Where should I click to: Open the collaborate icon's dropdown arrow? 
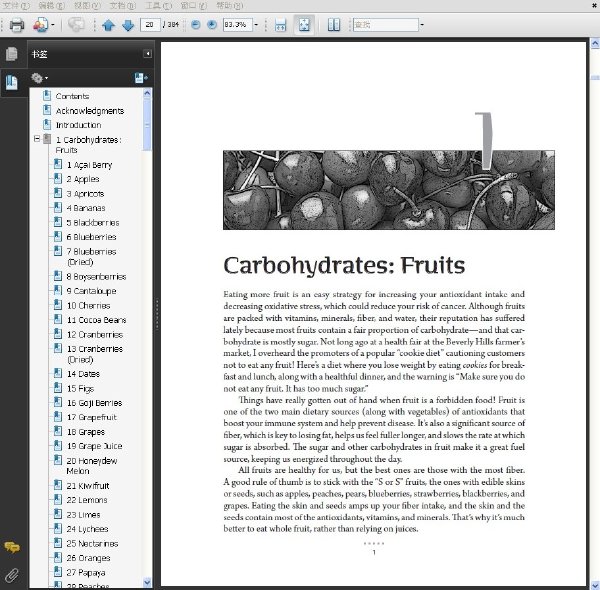pos(53,25)
